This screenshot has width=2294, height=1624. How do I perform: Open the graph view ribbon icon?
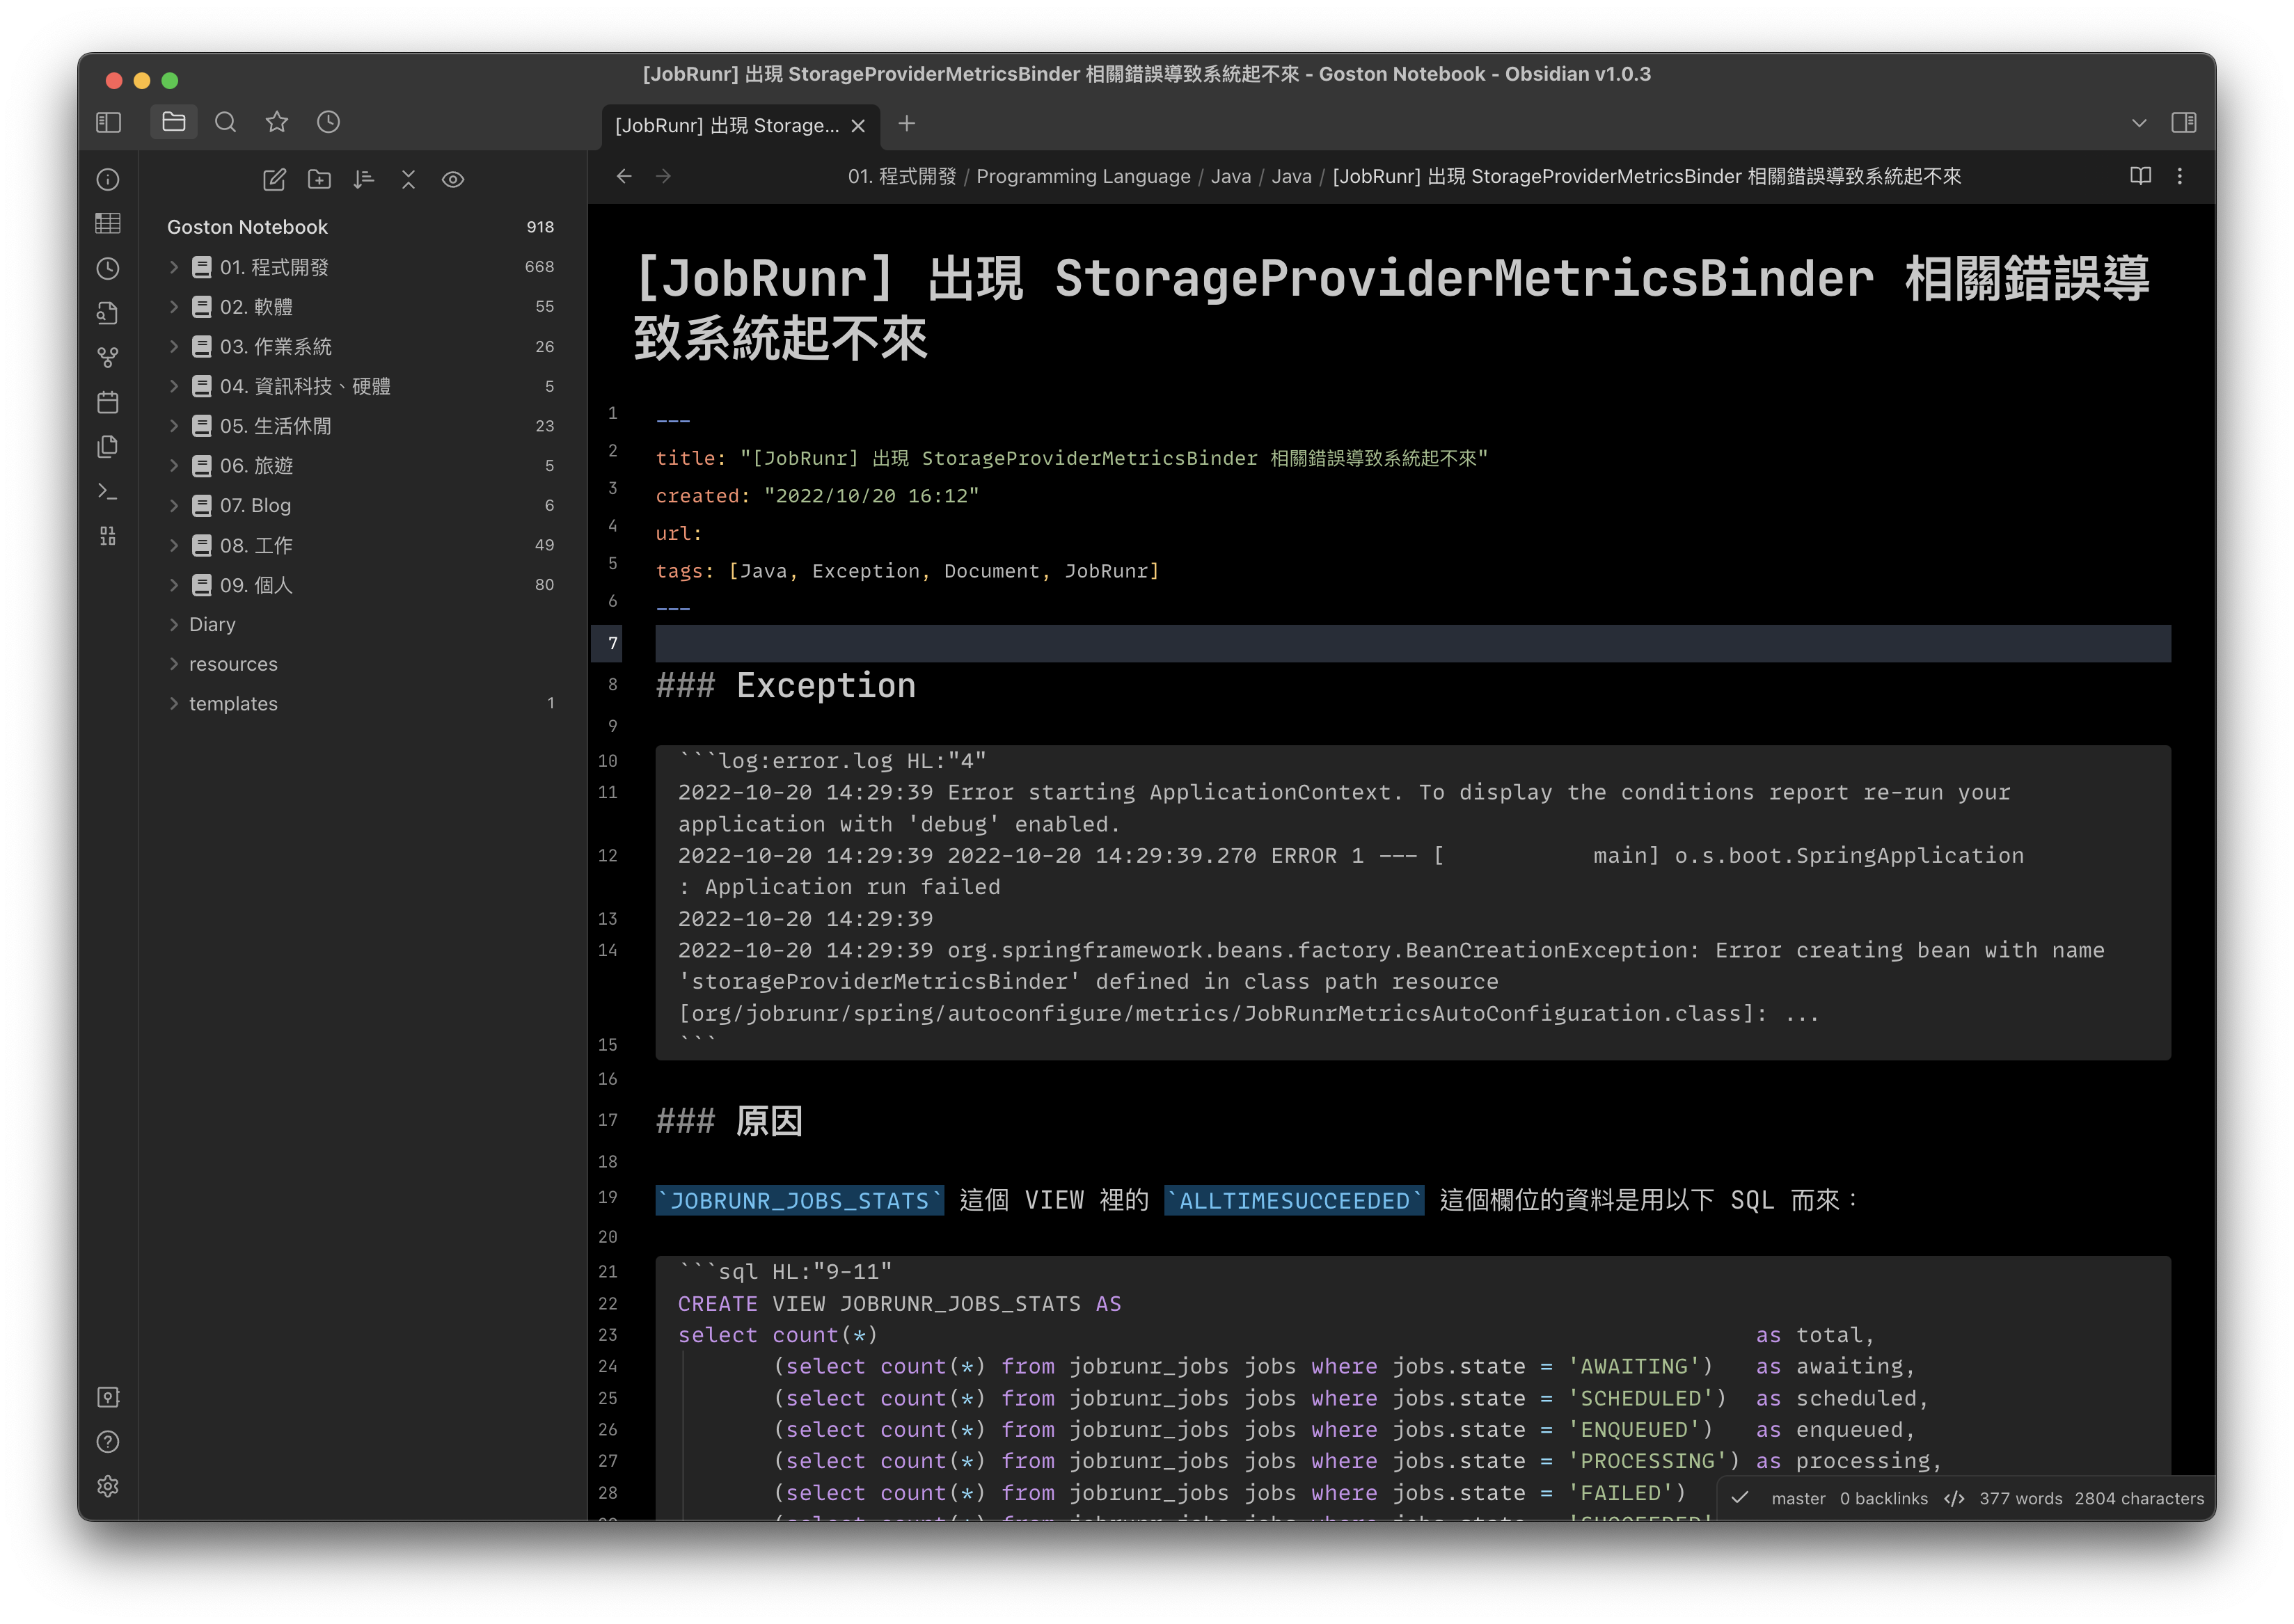pyautogui.click(x=108, y=357)
